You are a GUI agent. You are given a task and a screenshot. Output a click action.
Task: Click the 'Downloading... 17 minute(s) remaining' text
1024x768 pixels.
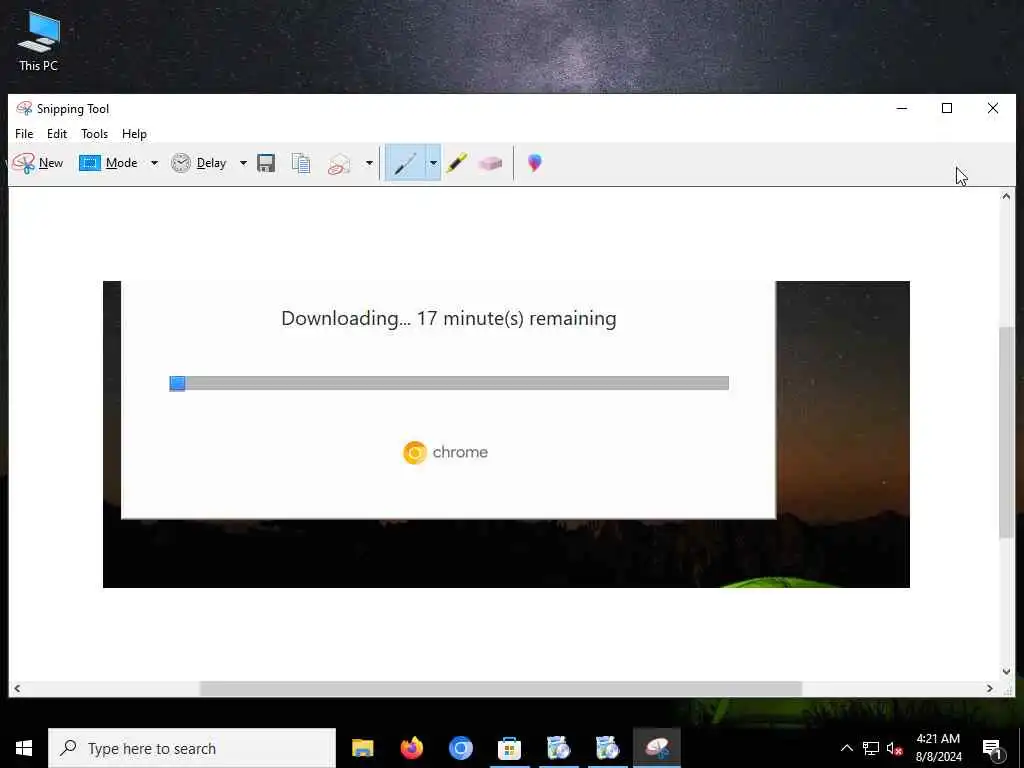click(x=449, y=318)
